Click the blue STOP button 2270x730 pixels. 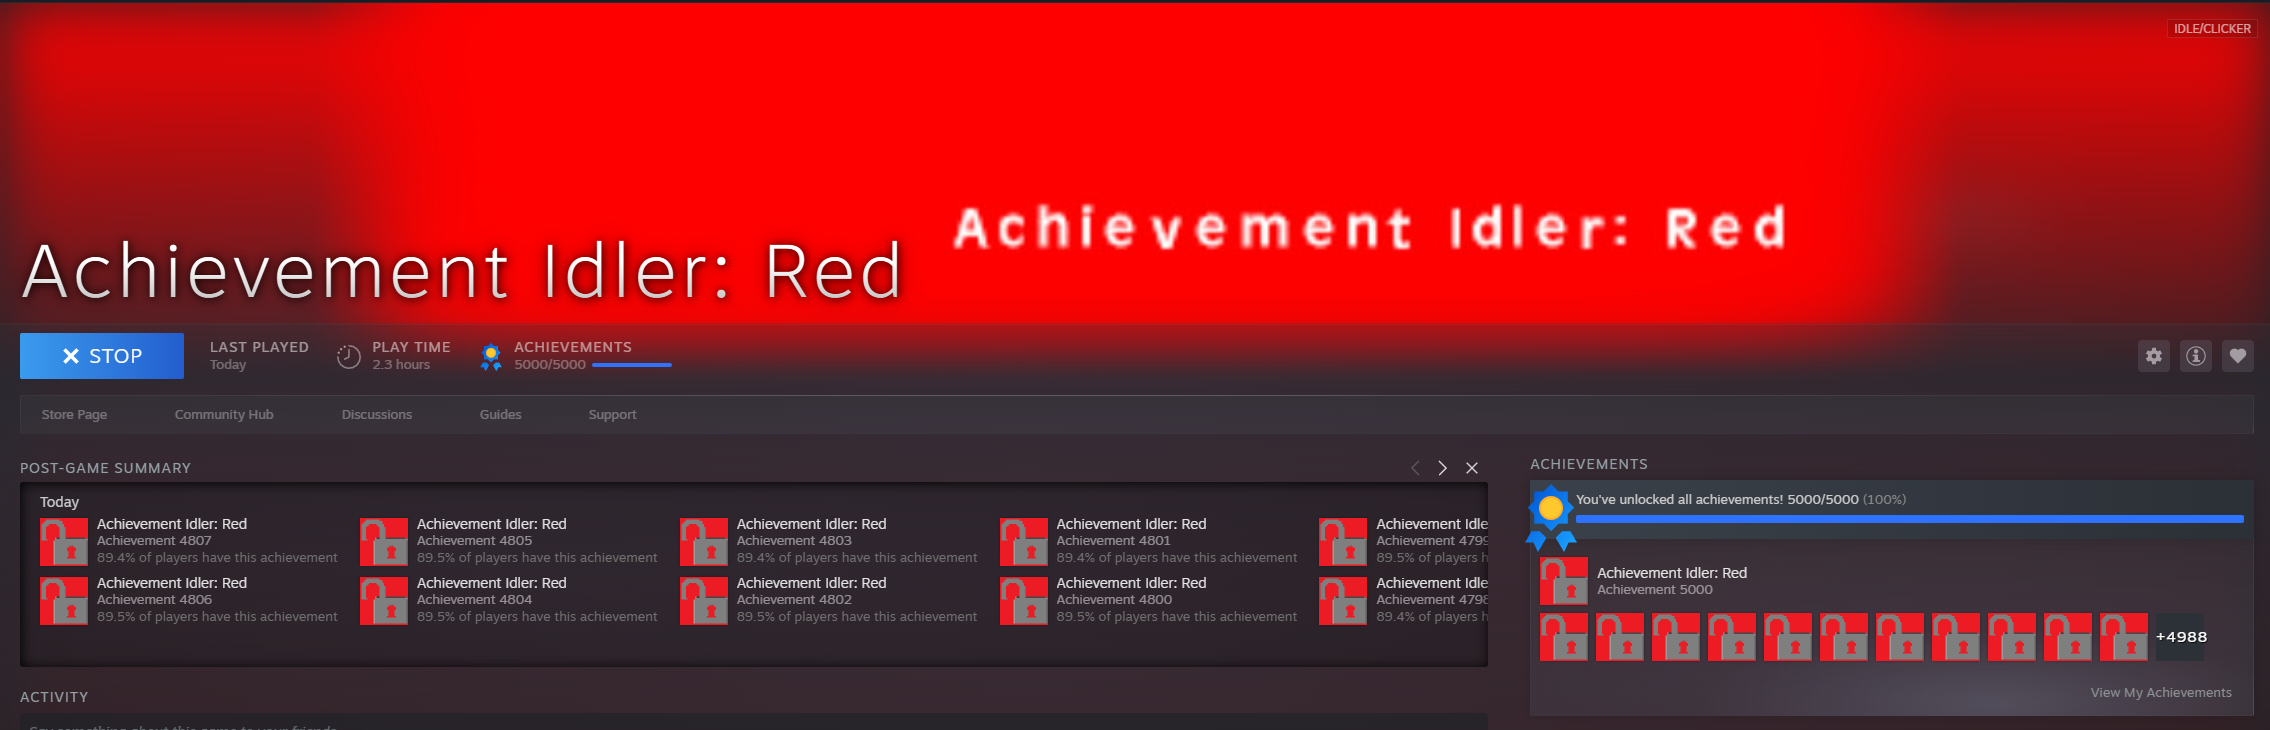point(102,356)
